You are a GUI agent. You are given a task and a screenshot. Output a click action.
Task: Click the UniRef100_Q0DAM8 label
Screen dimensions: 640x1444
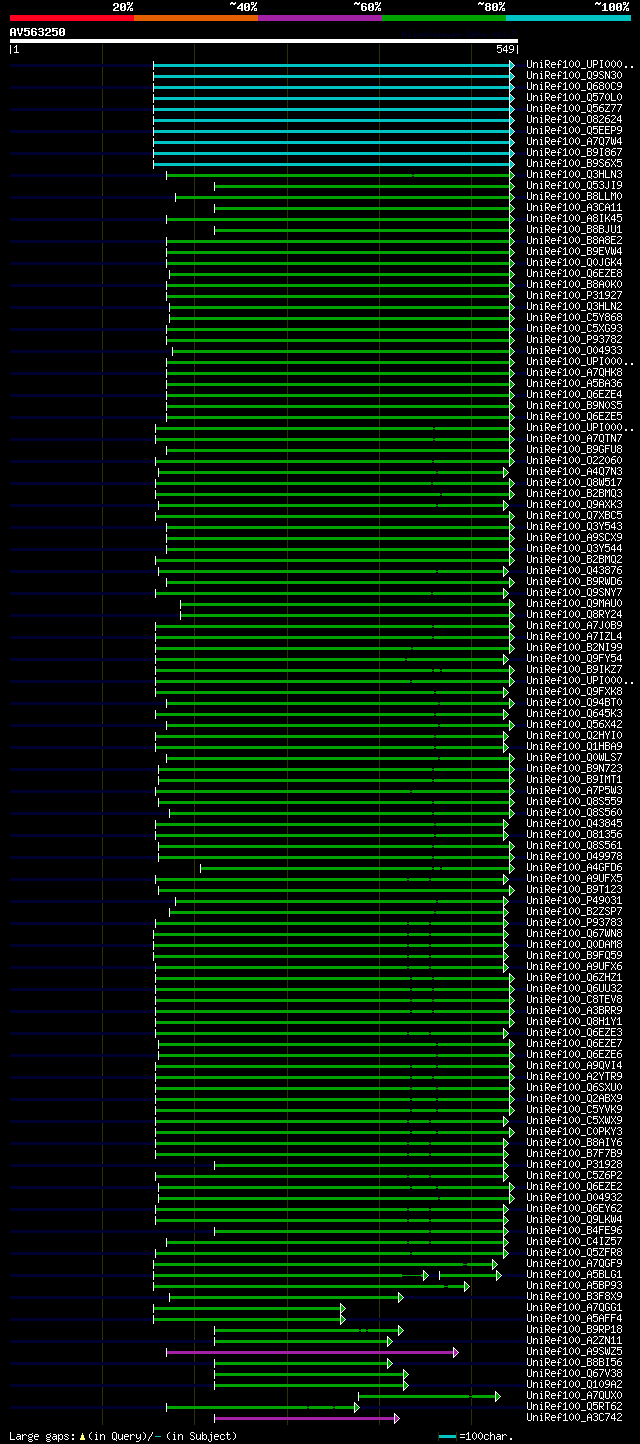point(574,944)
